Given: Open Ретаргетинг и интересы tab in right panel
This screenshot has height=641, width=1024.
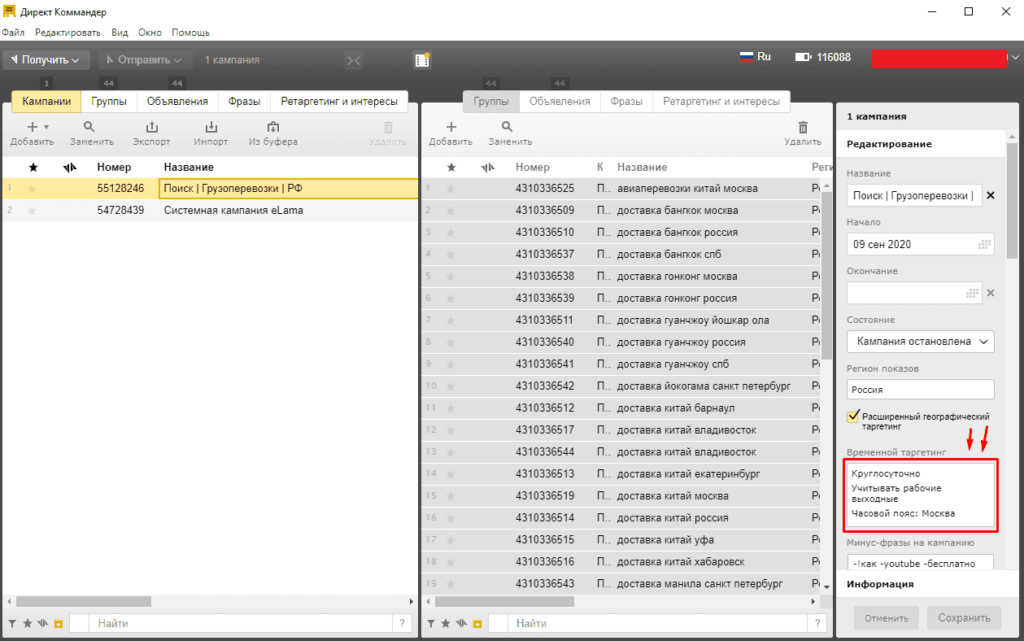Looking at the screenshot, I should (721, 101).
